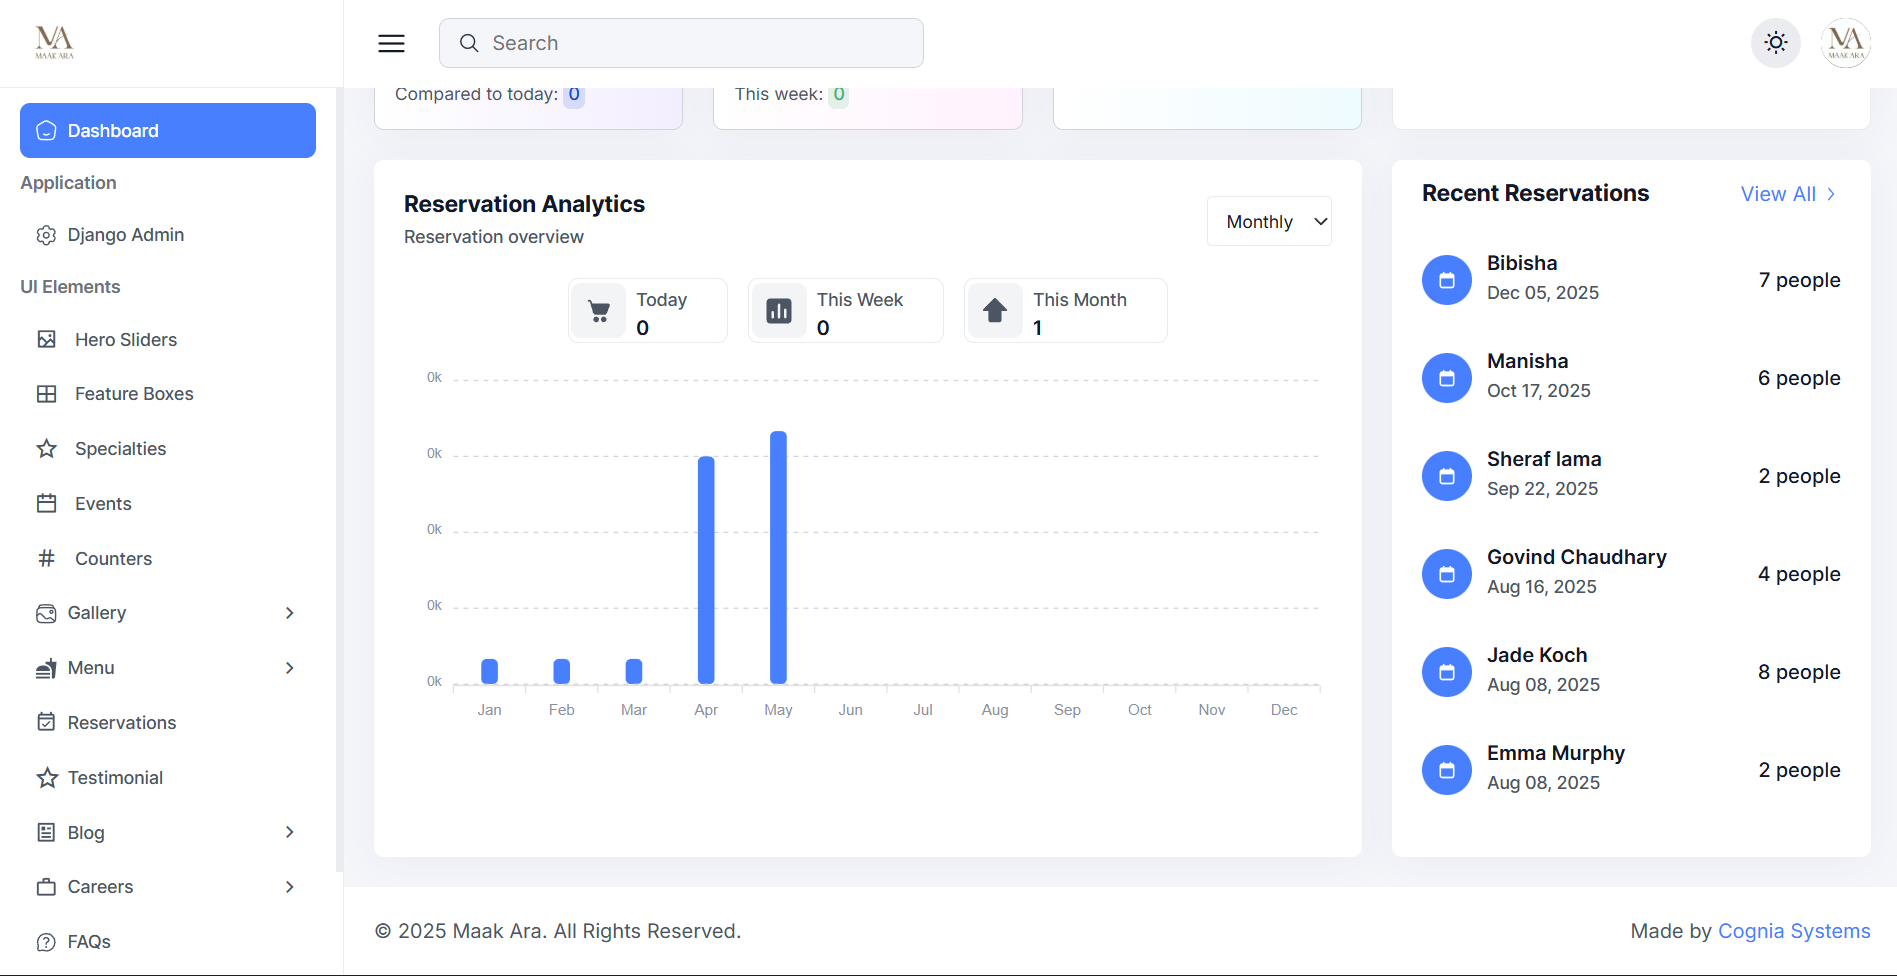Open the Reservations menu item

[121, 722]
